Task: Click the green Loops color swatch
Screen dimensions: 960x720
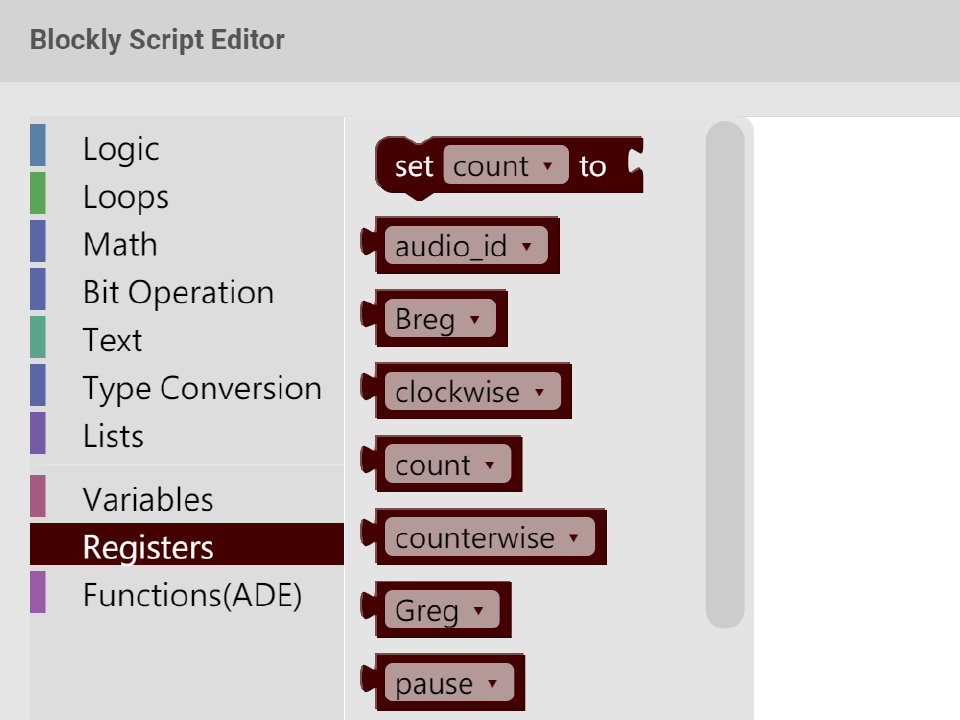Action: (x=38, y=194)
